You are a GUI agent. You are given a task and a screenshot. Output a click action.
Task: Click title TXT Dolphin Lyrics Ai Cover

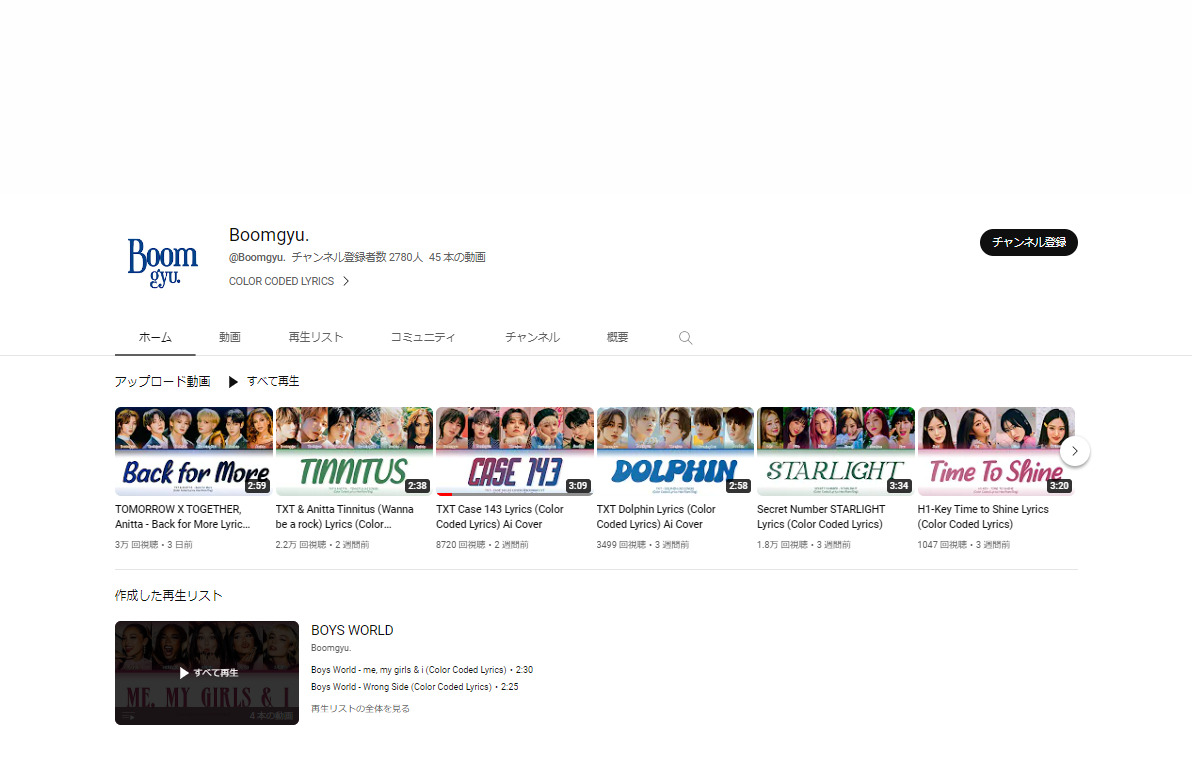click(656, 516)
